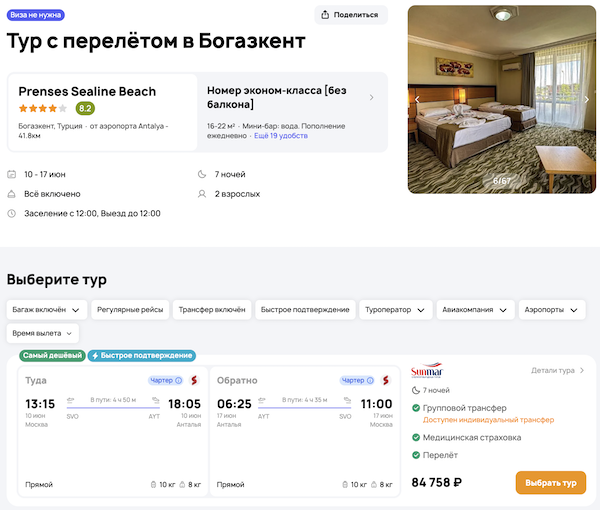Open Детали тура link
The height and width of the screenshot is (510, 600).
pos(557,371)
